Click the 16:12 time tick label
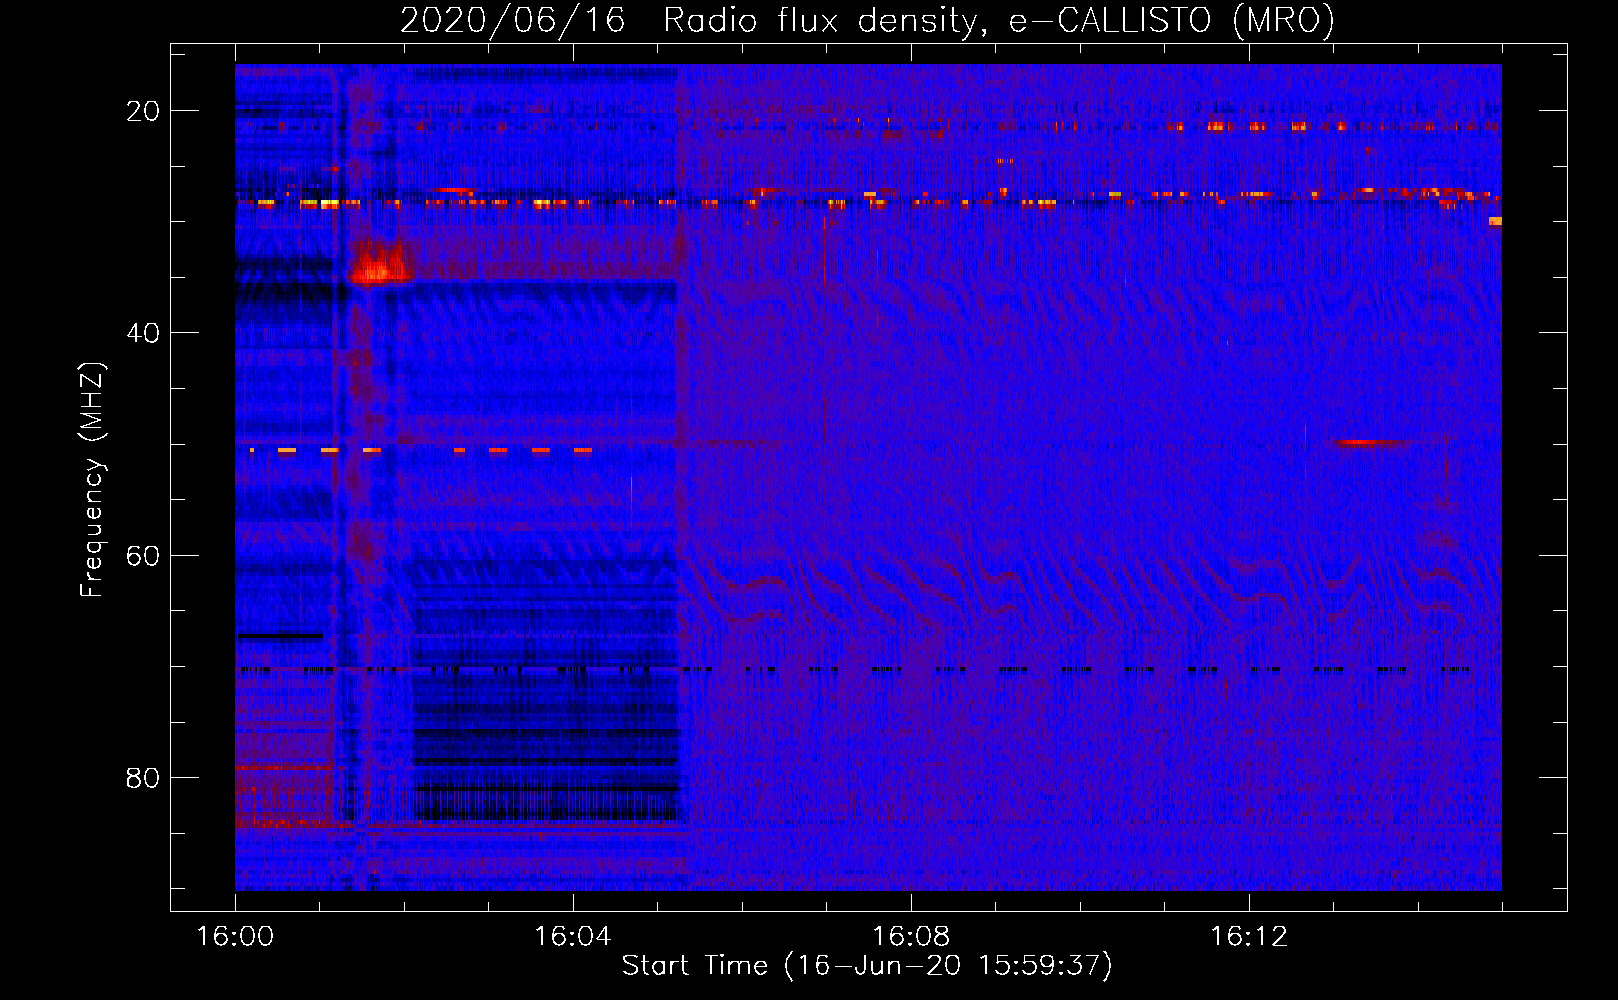 tap(1248, 937)
